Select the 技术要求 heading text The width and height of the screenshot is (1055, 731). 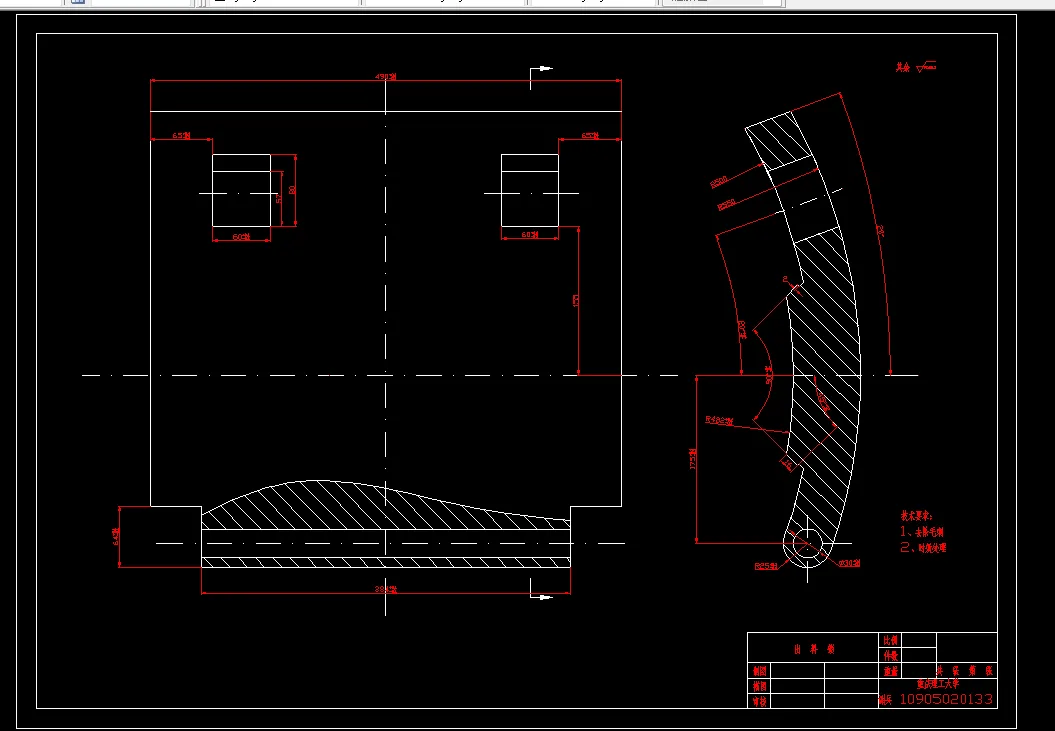pos(916,516)
